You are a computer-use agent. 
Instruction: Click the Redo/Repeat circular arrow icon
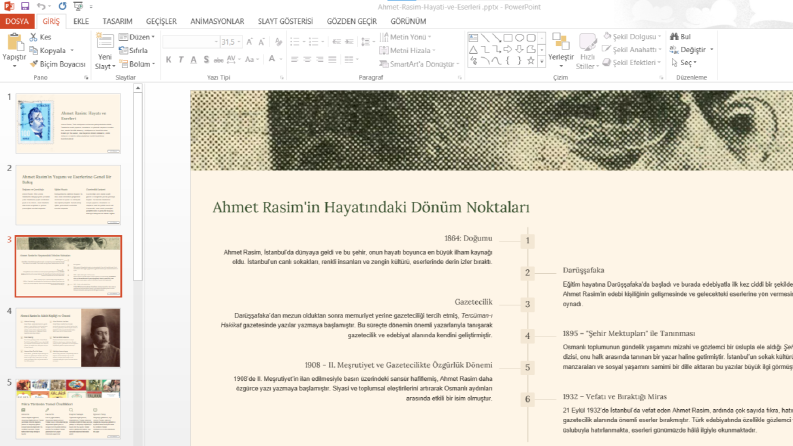62,6
